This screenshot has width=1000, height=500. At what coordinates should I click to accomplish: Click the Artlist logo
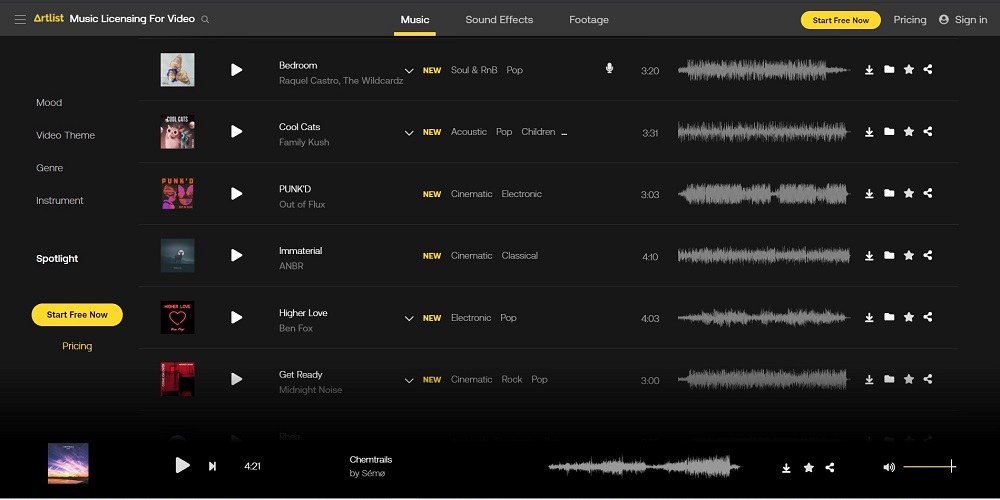(49, 18)
